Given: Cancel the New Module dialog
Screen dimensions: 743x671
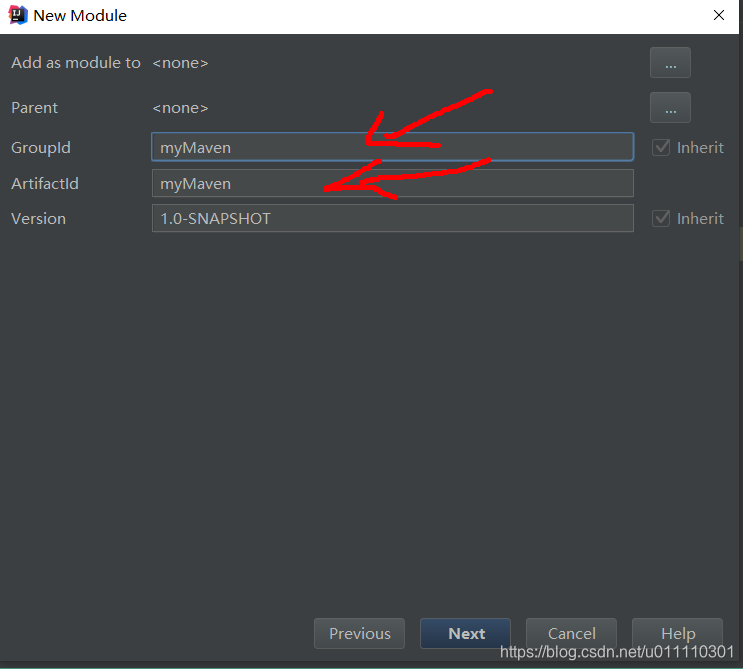Looking at the screenshot, I should (x=571, y=633).
